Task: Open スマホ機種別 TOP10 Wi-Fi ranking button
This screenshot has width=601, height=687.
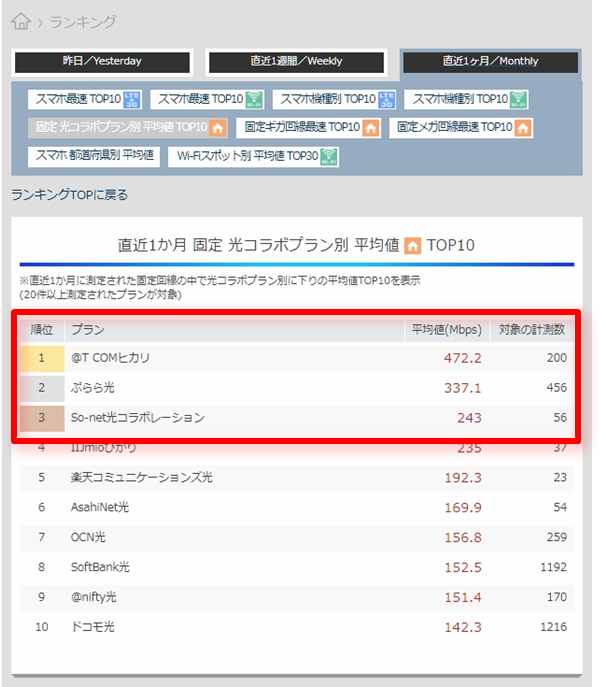Action: click(x=467, y=99)
